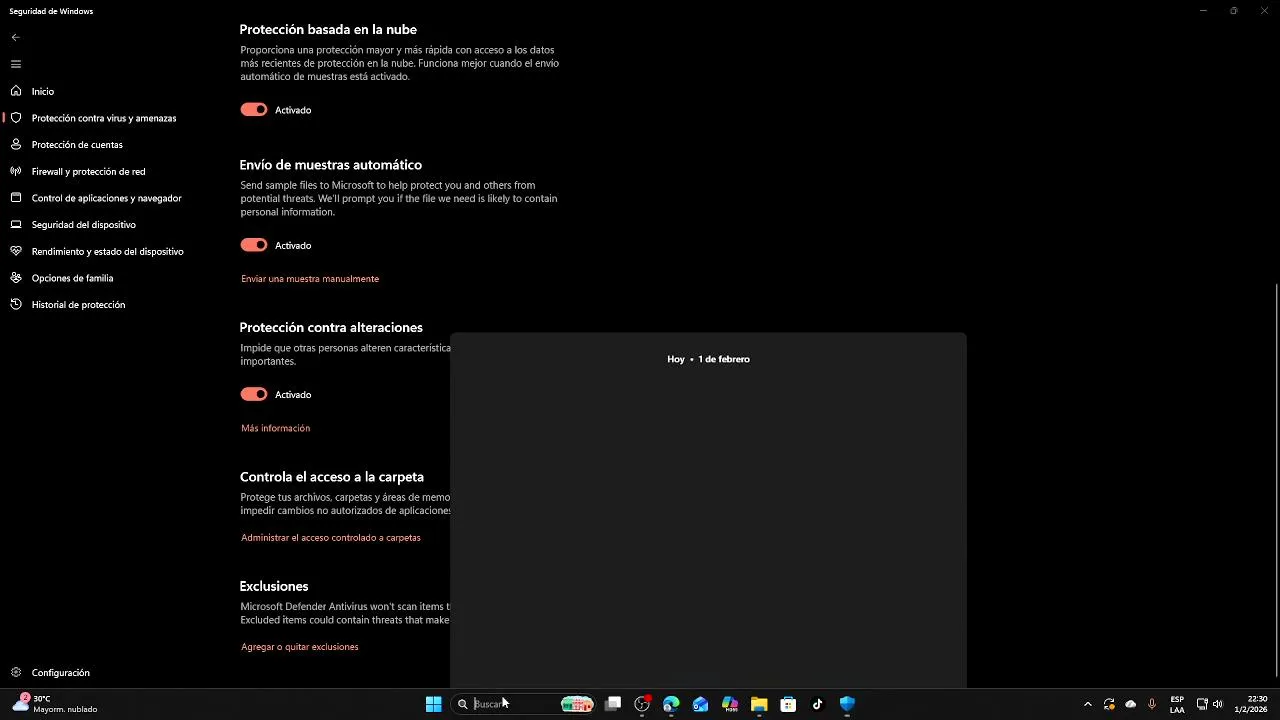
Task: Go back using the back arrow
Action: tap(15, 37)
